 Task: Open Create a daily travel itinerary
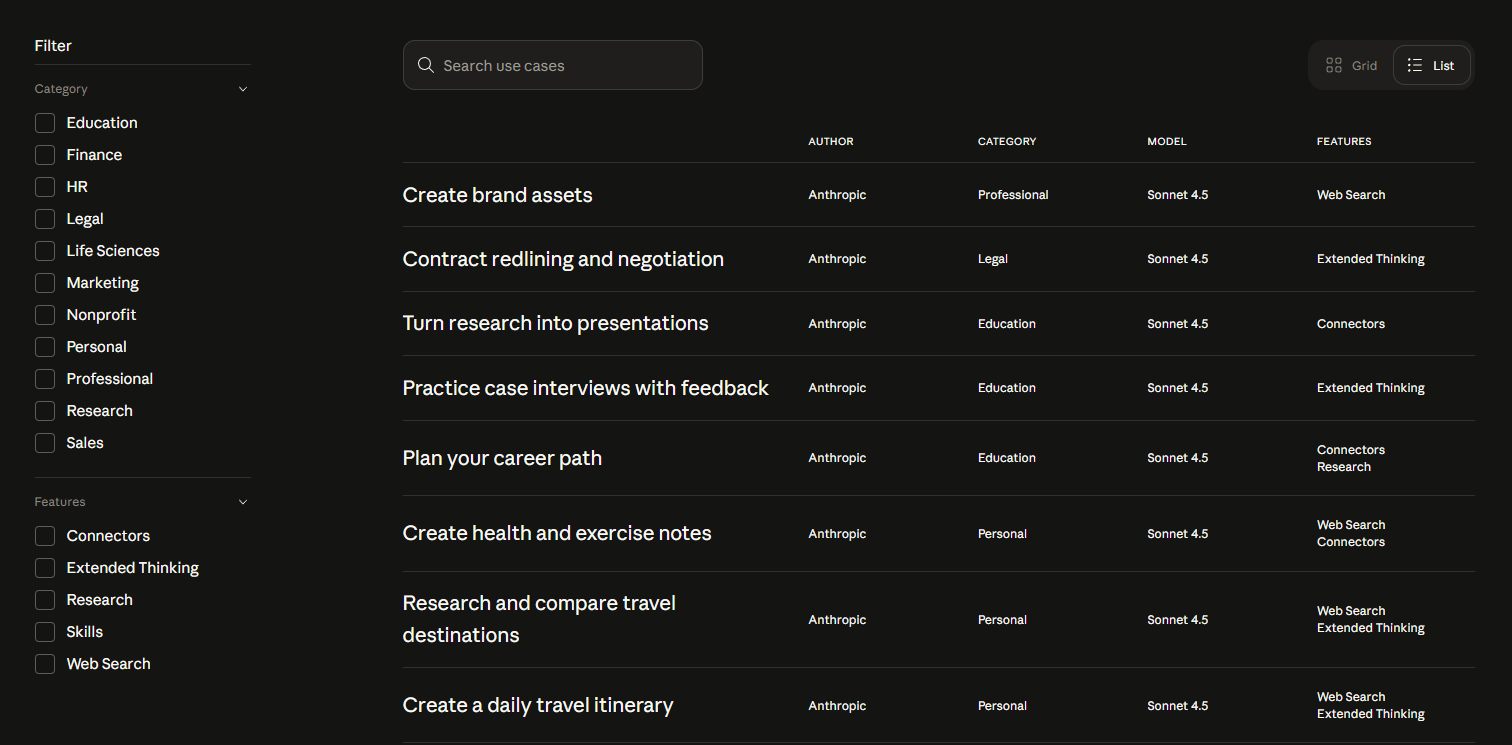(537, 705)
